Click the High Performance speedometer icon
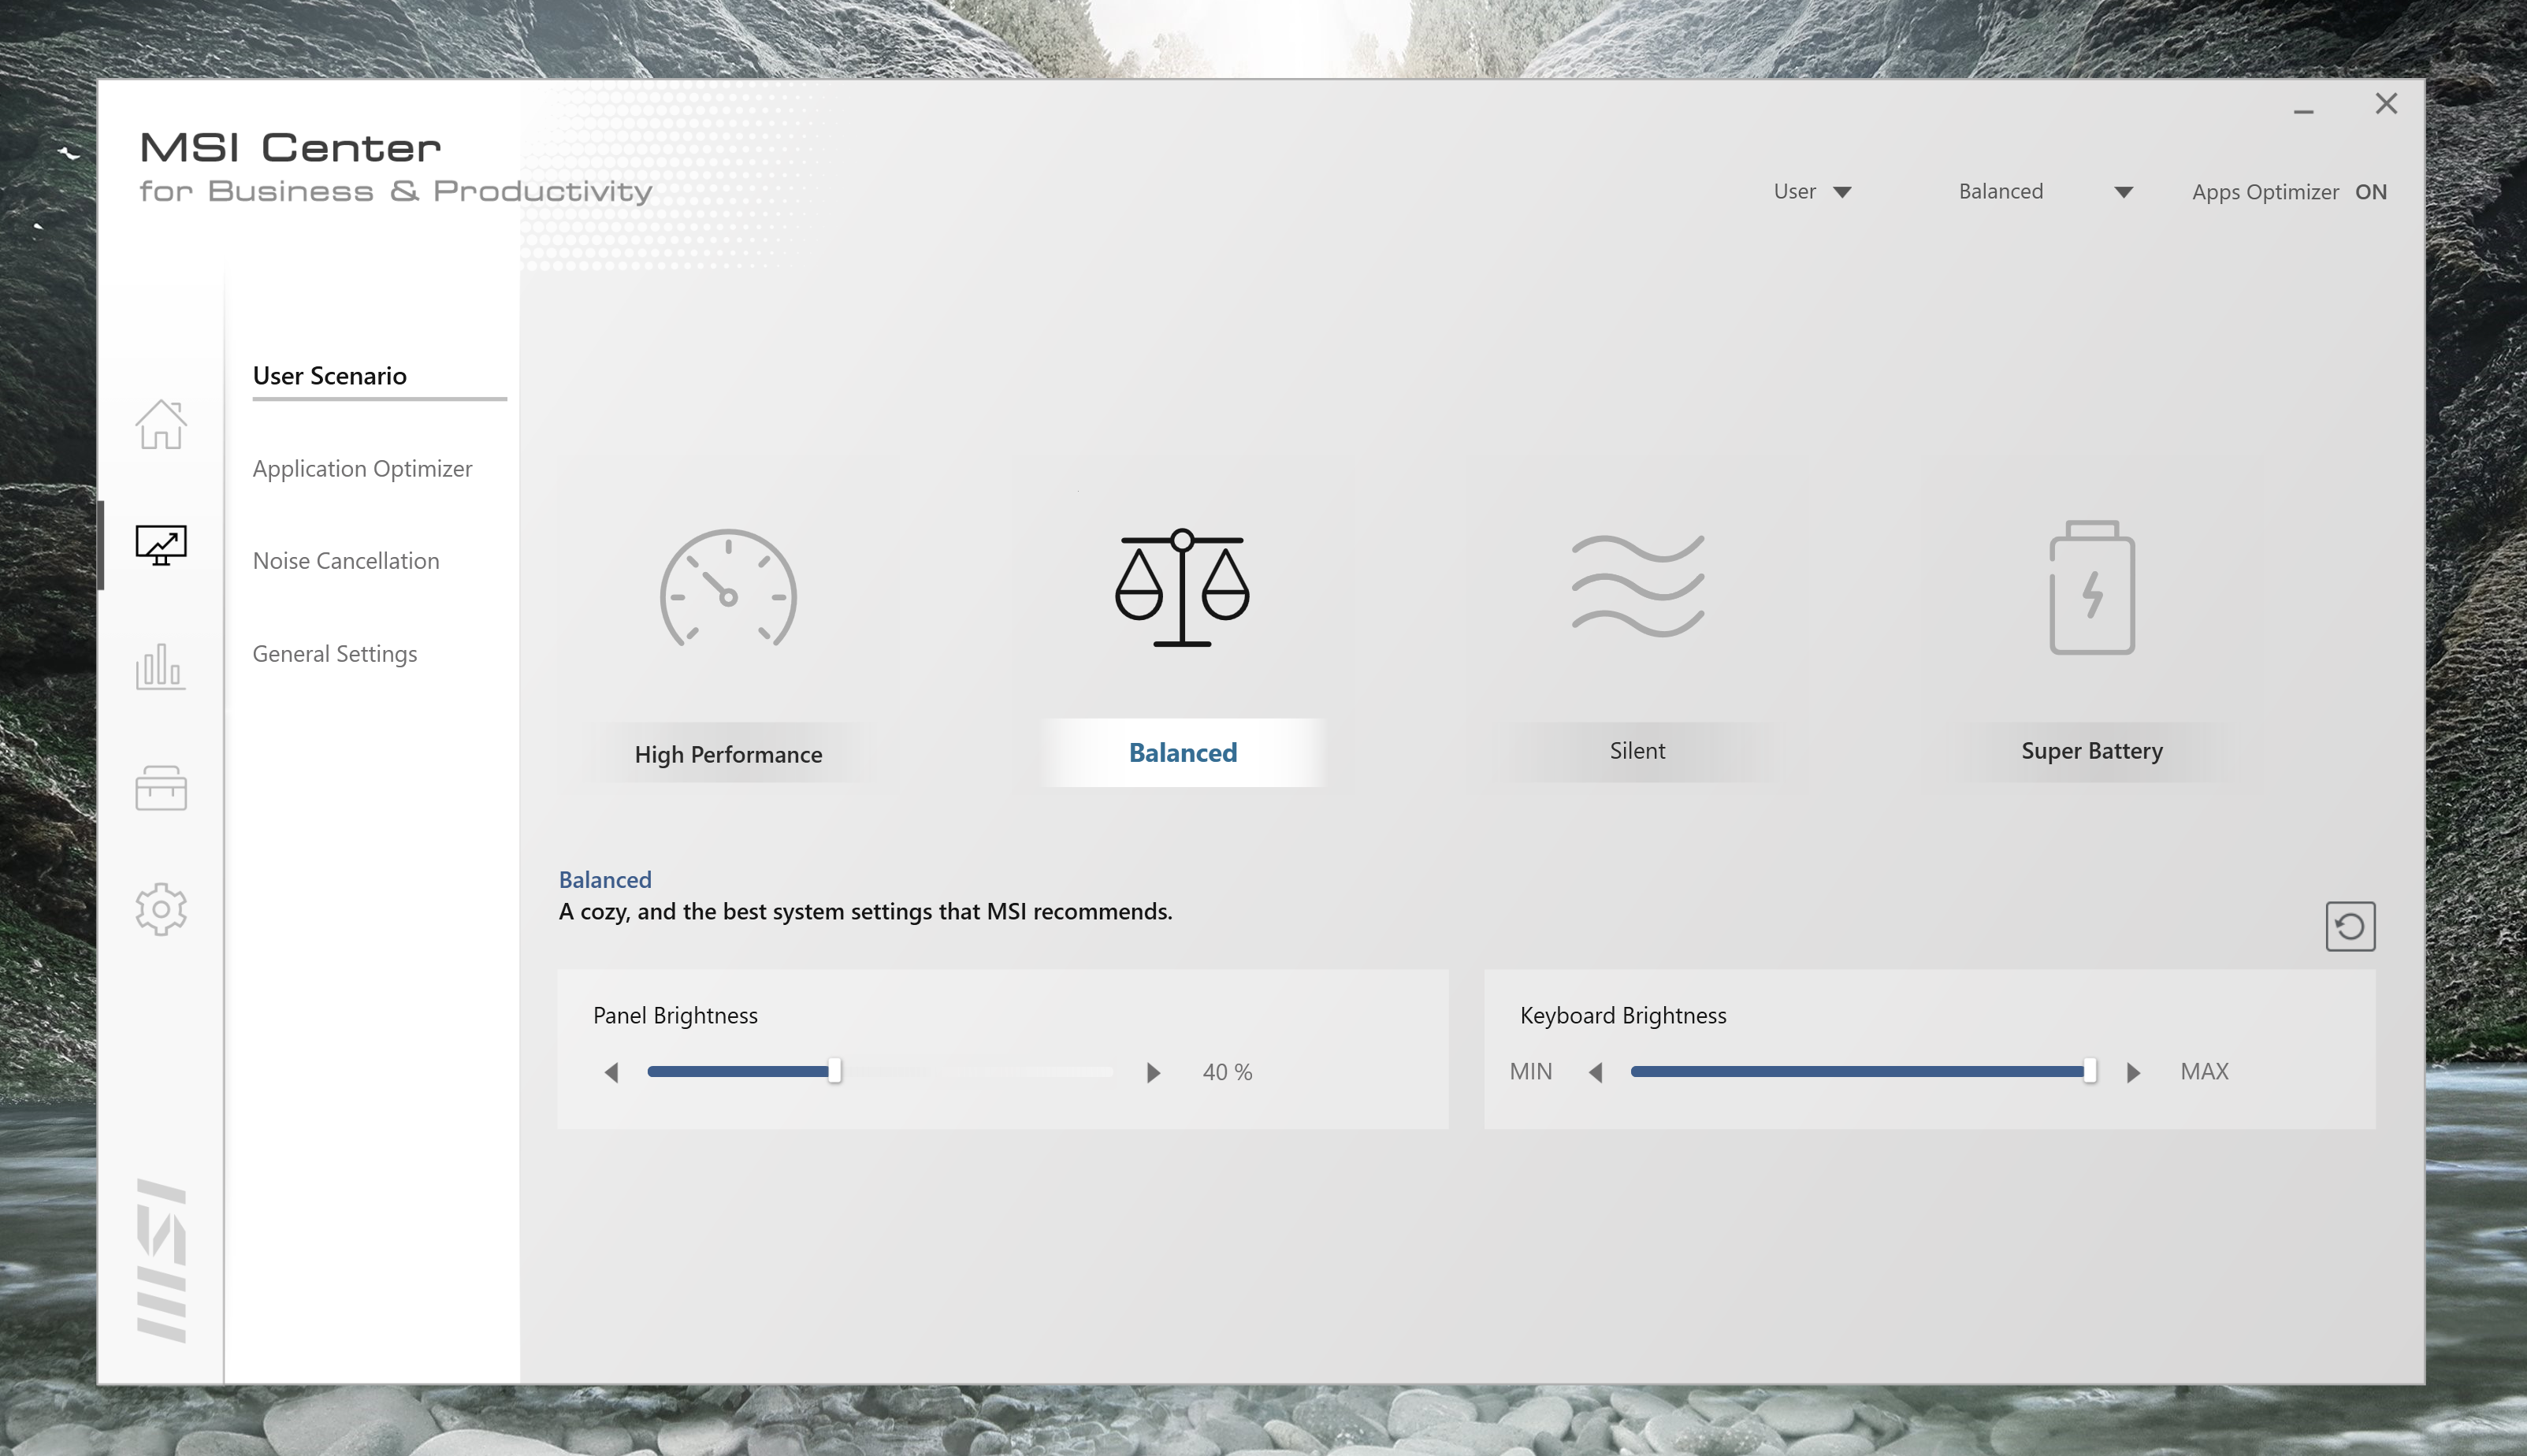 coord(728,588)
